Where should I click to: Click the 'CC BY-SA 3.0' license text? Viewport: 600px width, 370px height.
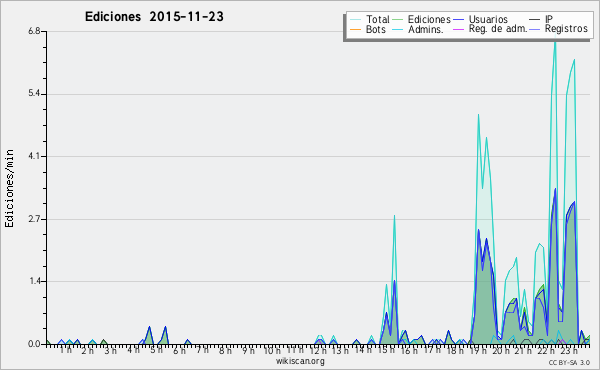pyautogui.click(x=569, y=363)
